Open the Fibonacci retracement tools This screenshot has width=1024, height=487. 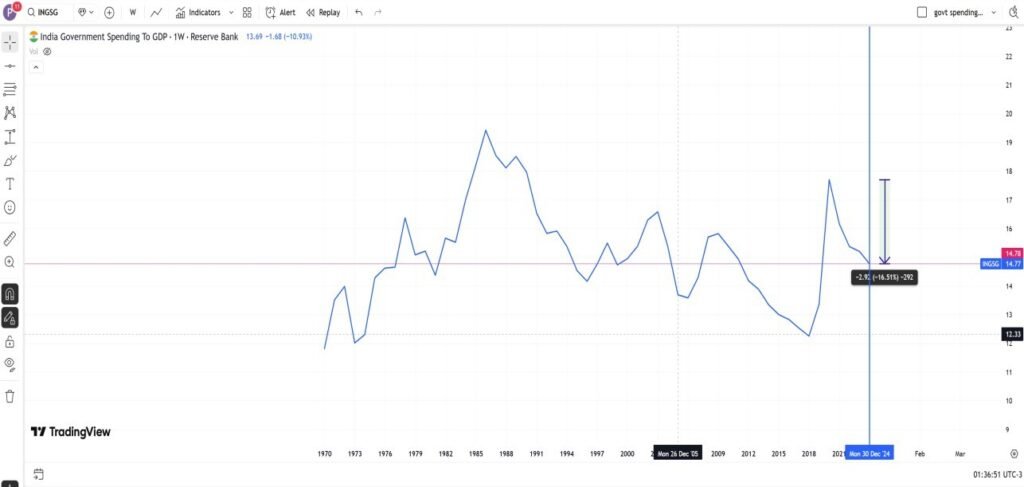10,89
